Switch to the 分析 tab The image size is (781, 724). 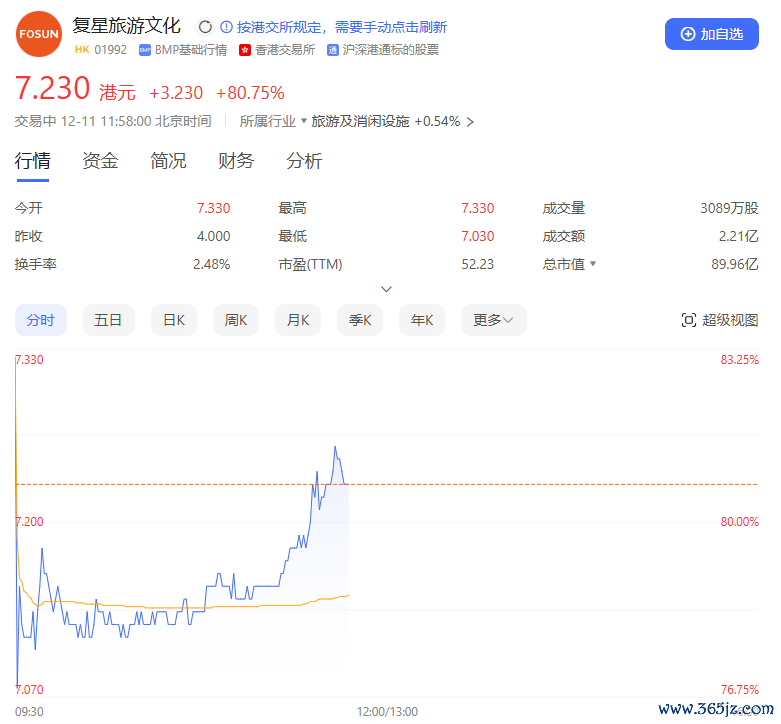point(304,161)
